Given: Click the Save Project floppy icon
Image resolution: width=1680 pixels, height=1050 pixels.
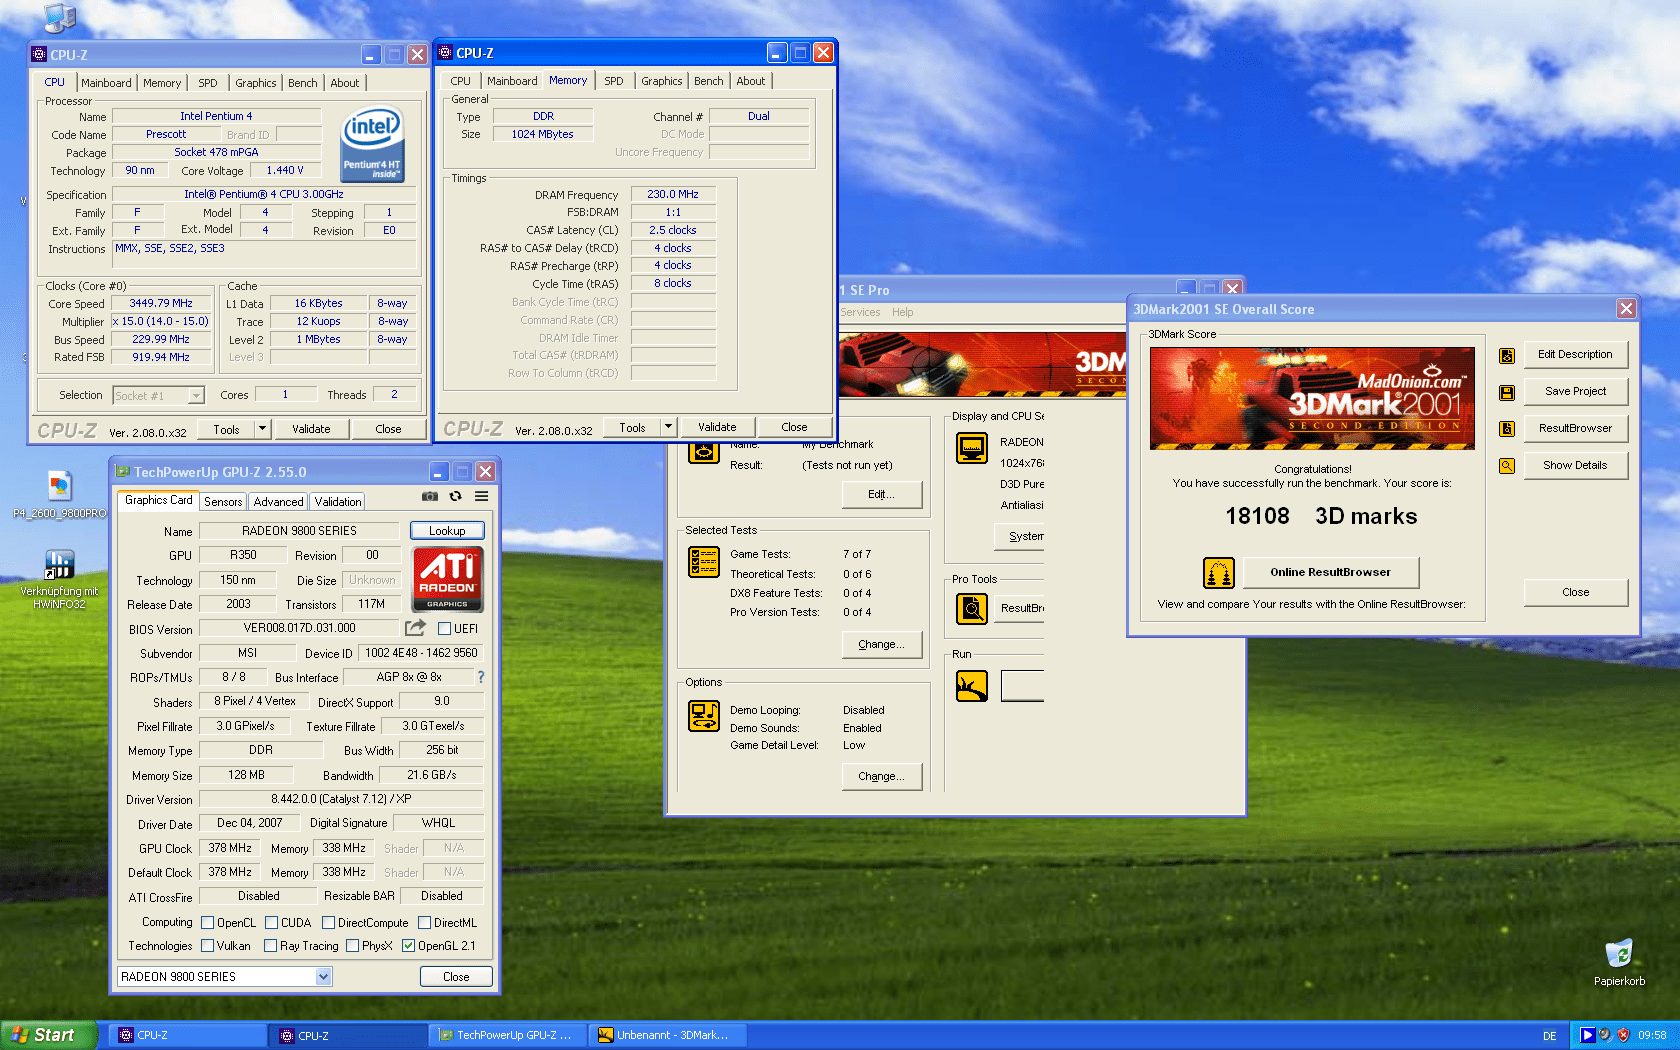Looking at the screenshot, I should click(1507, 392).
